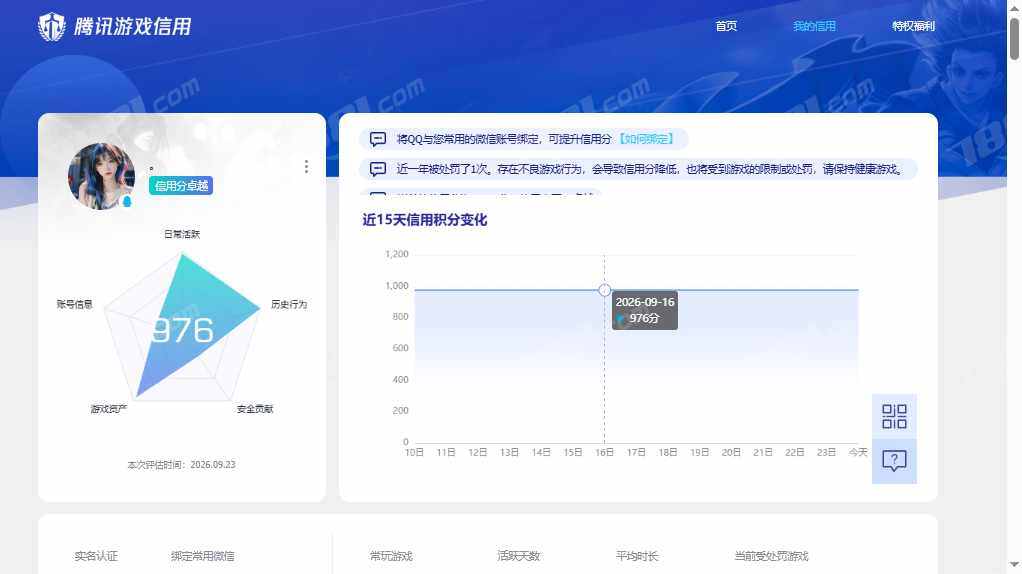Click the 2026-09-16 data point on chart

click(604, 290)
